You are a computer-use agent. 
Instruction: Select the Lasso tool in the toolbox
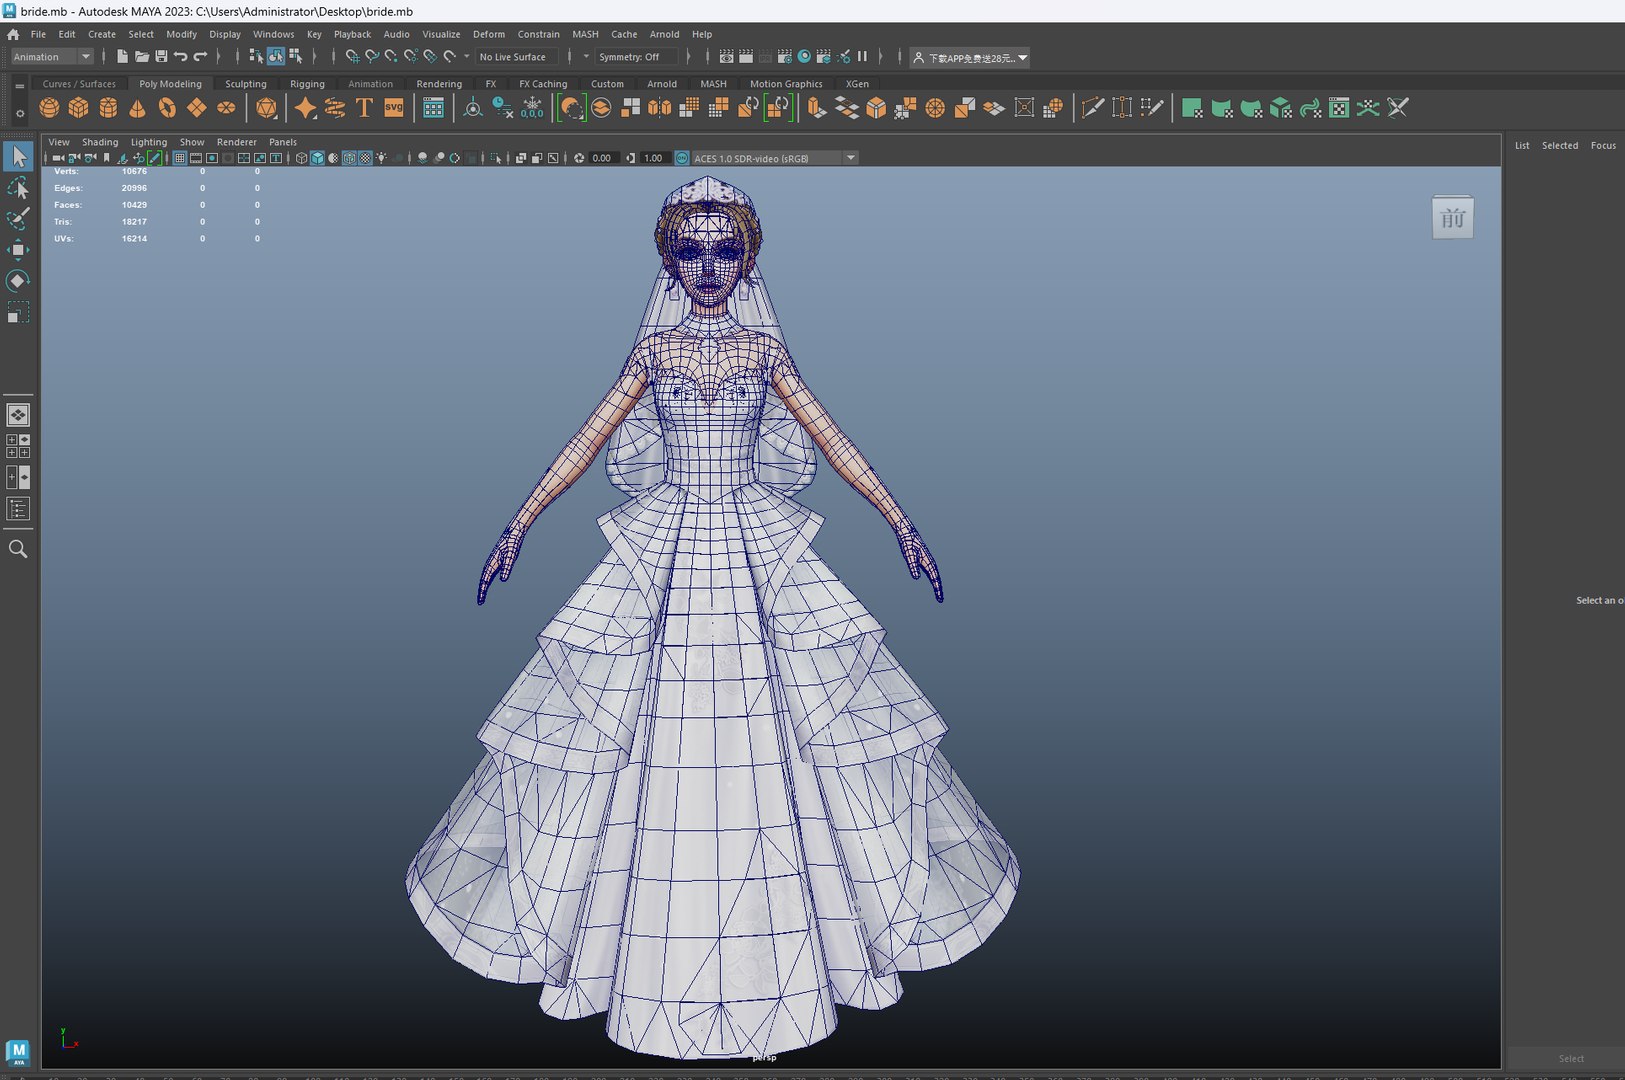click(x=18, y=188)
